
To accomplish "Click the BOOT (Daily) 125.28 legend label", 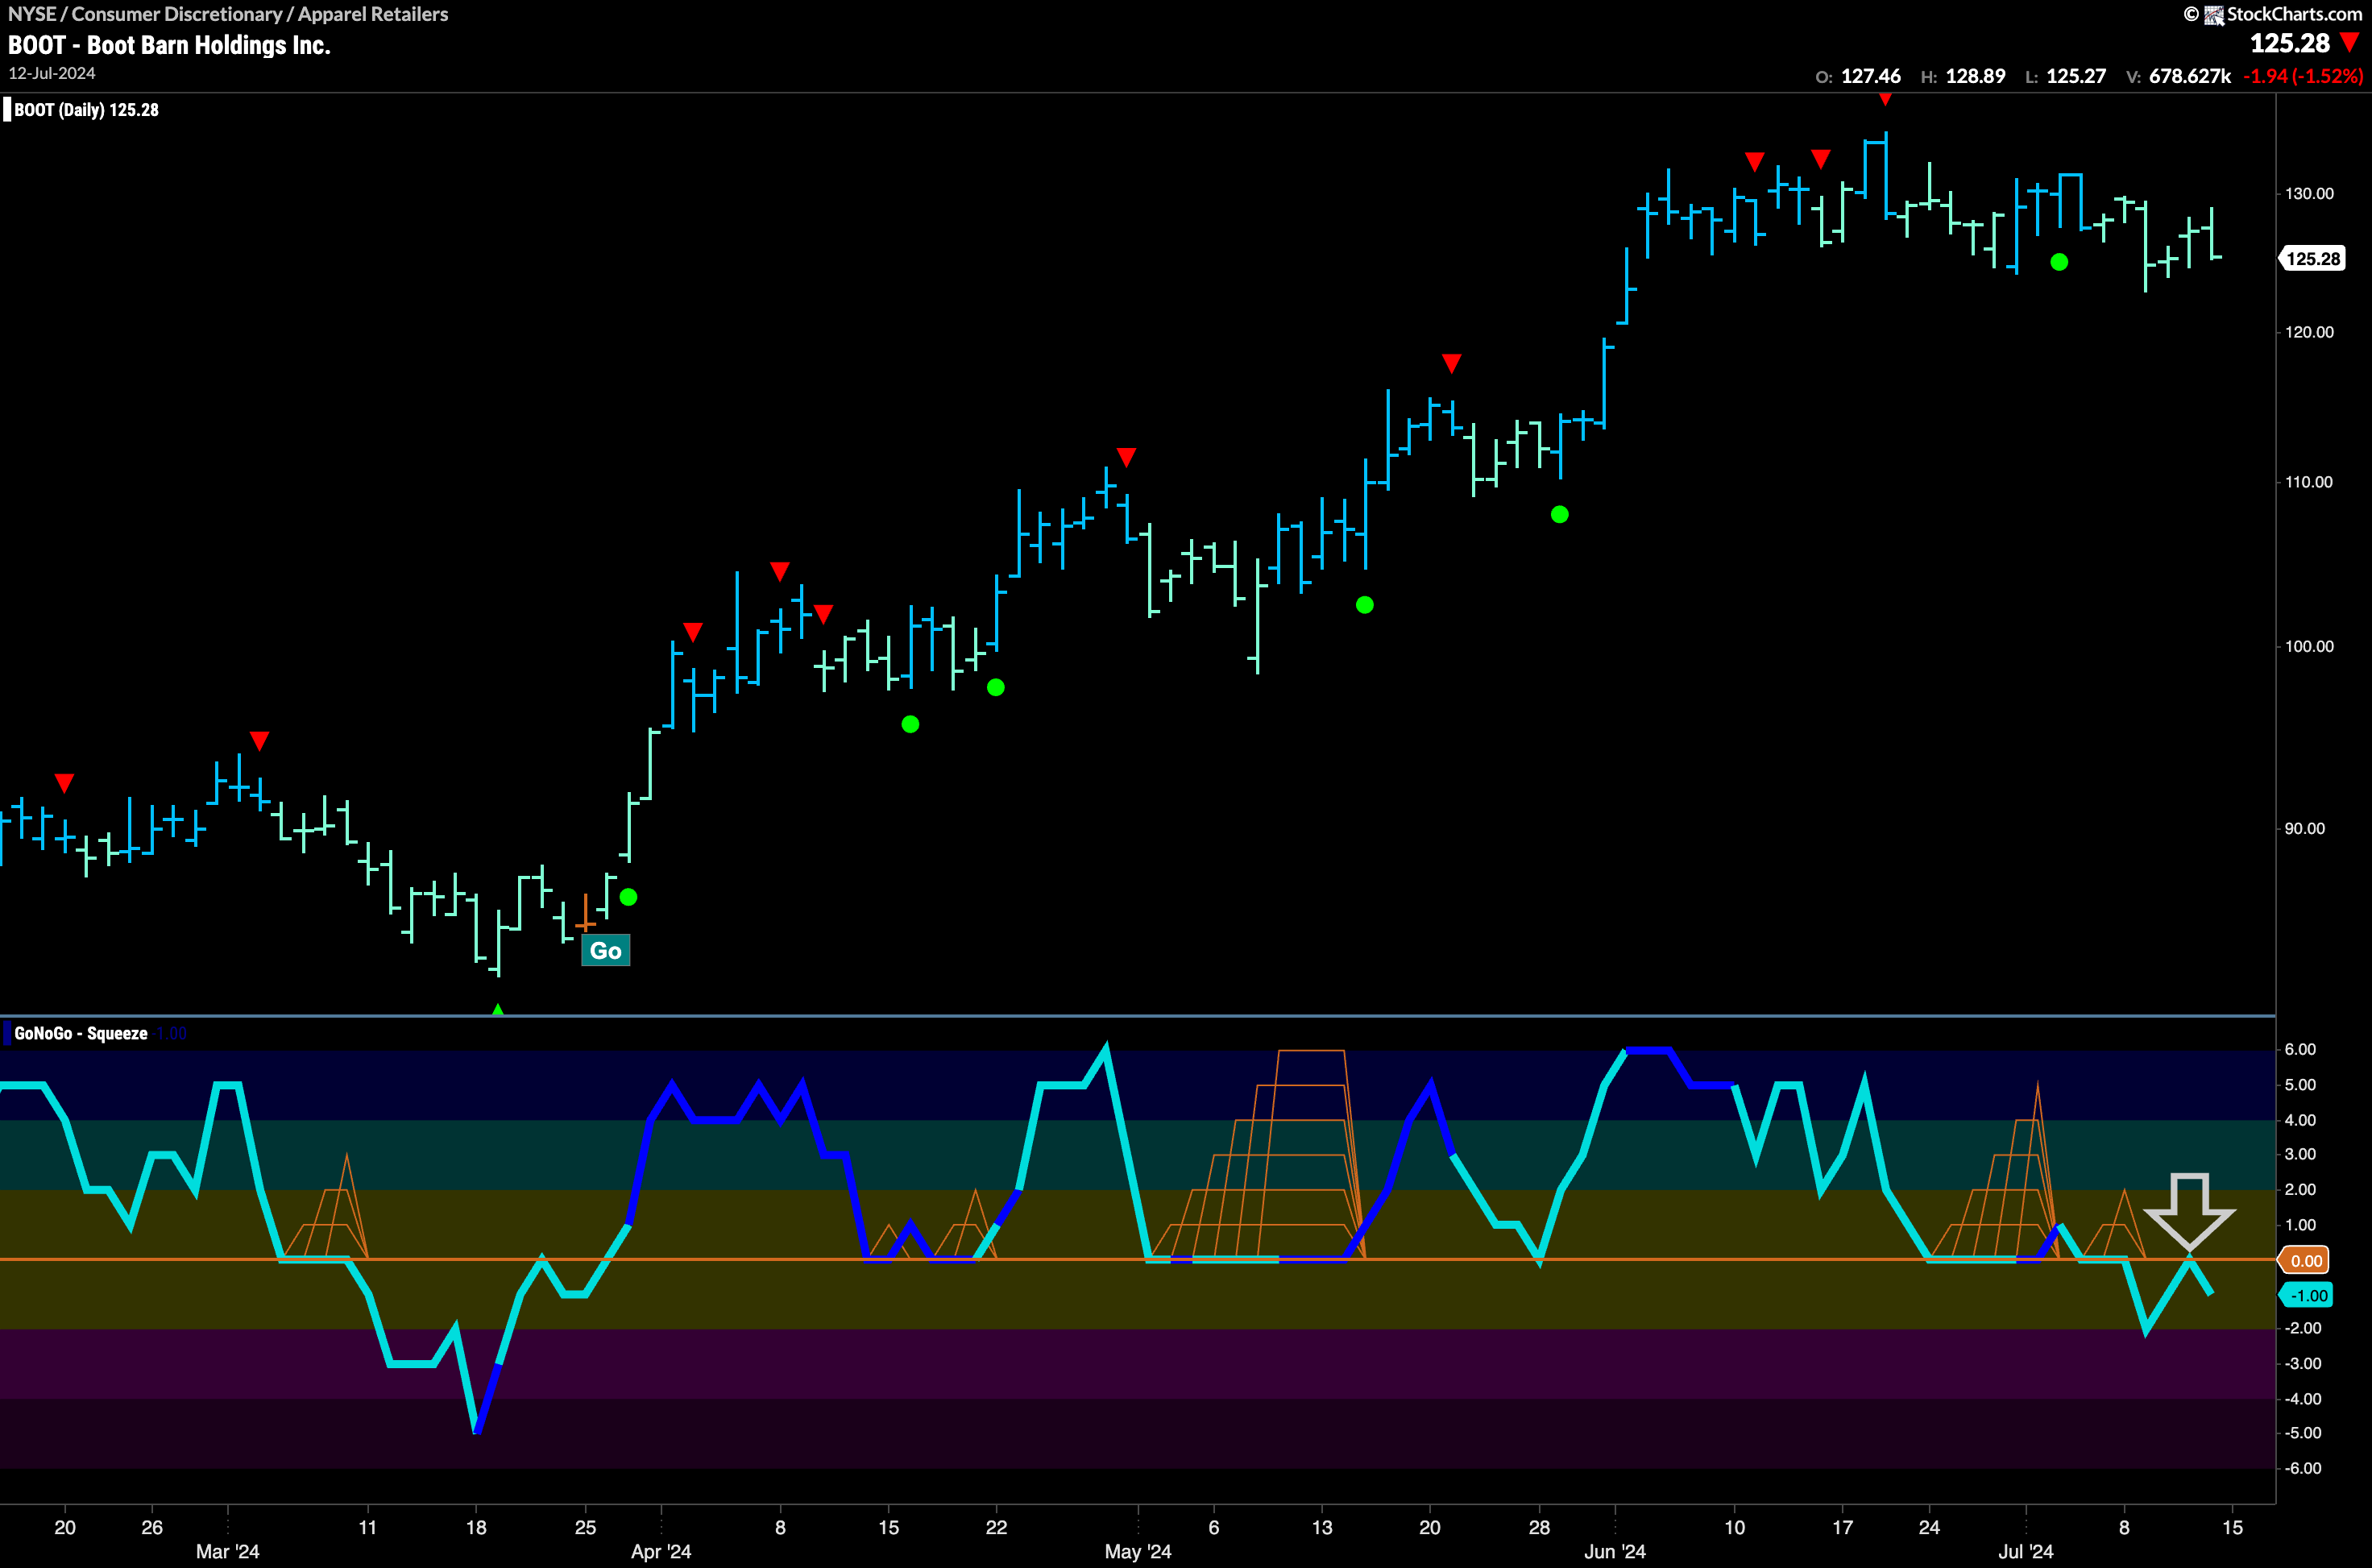I will 86,110.
